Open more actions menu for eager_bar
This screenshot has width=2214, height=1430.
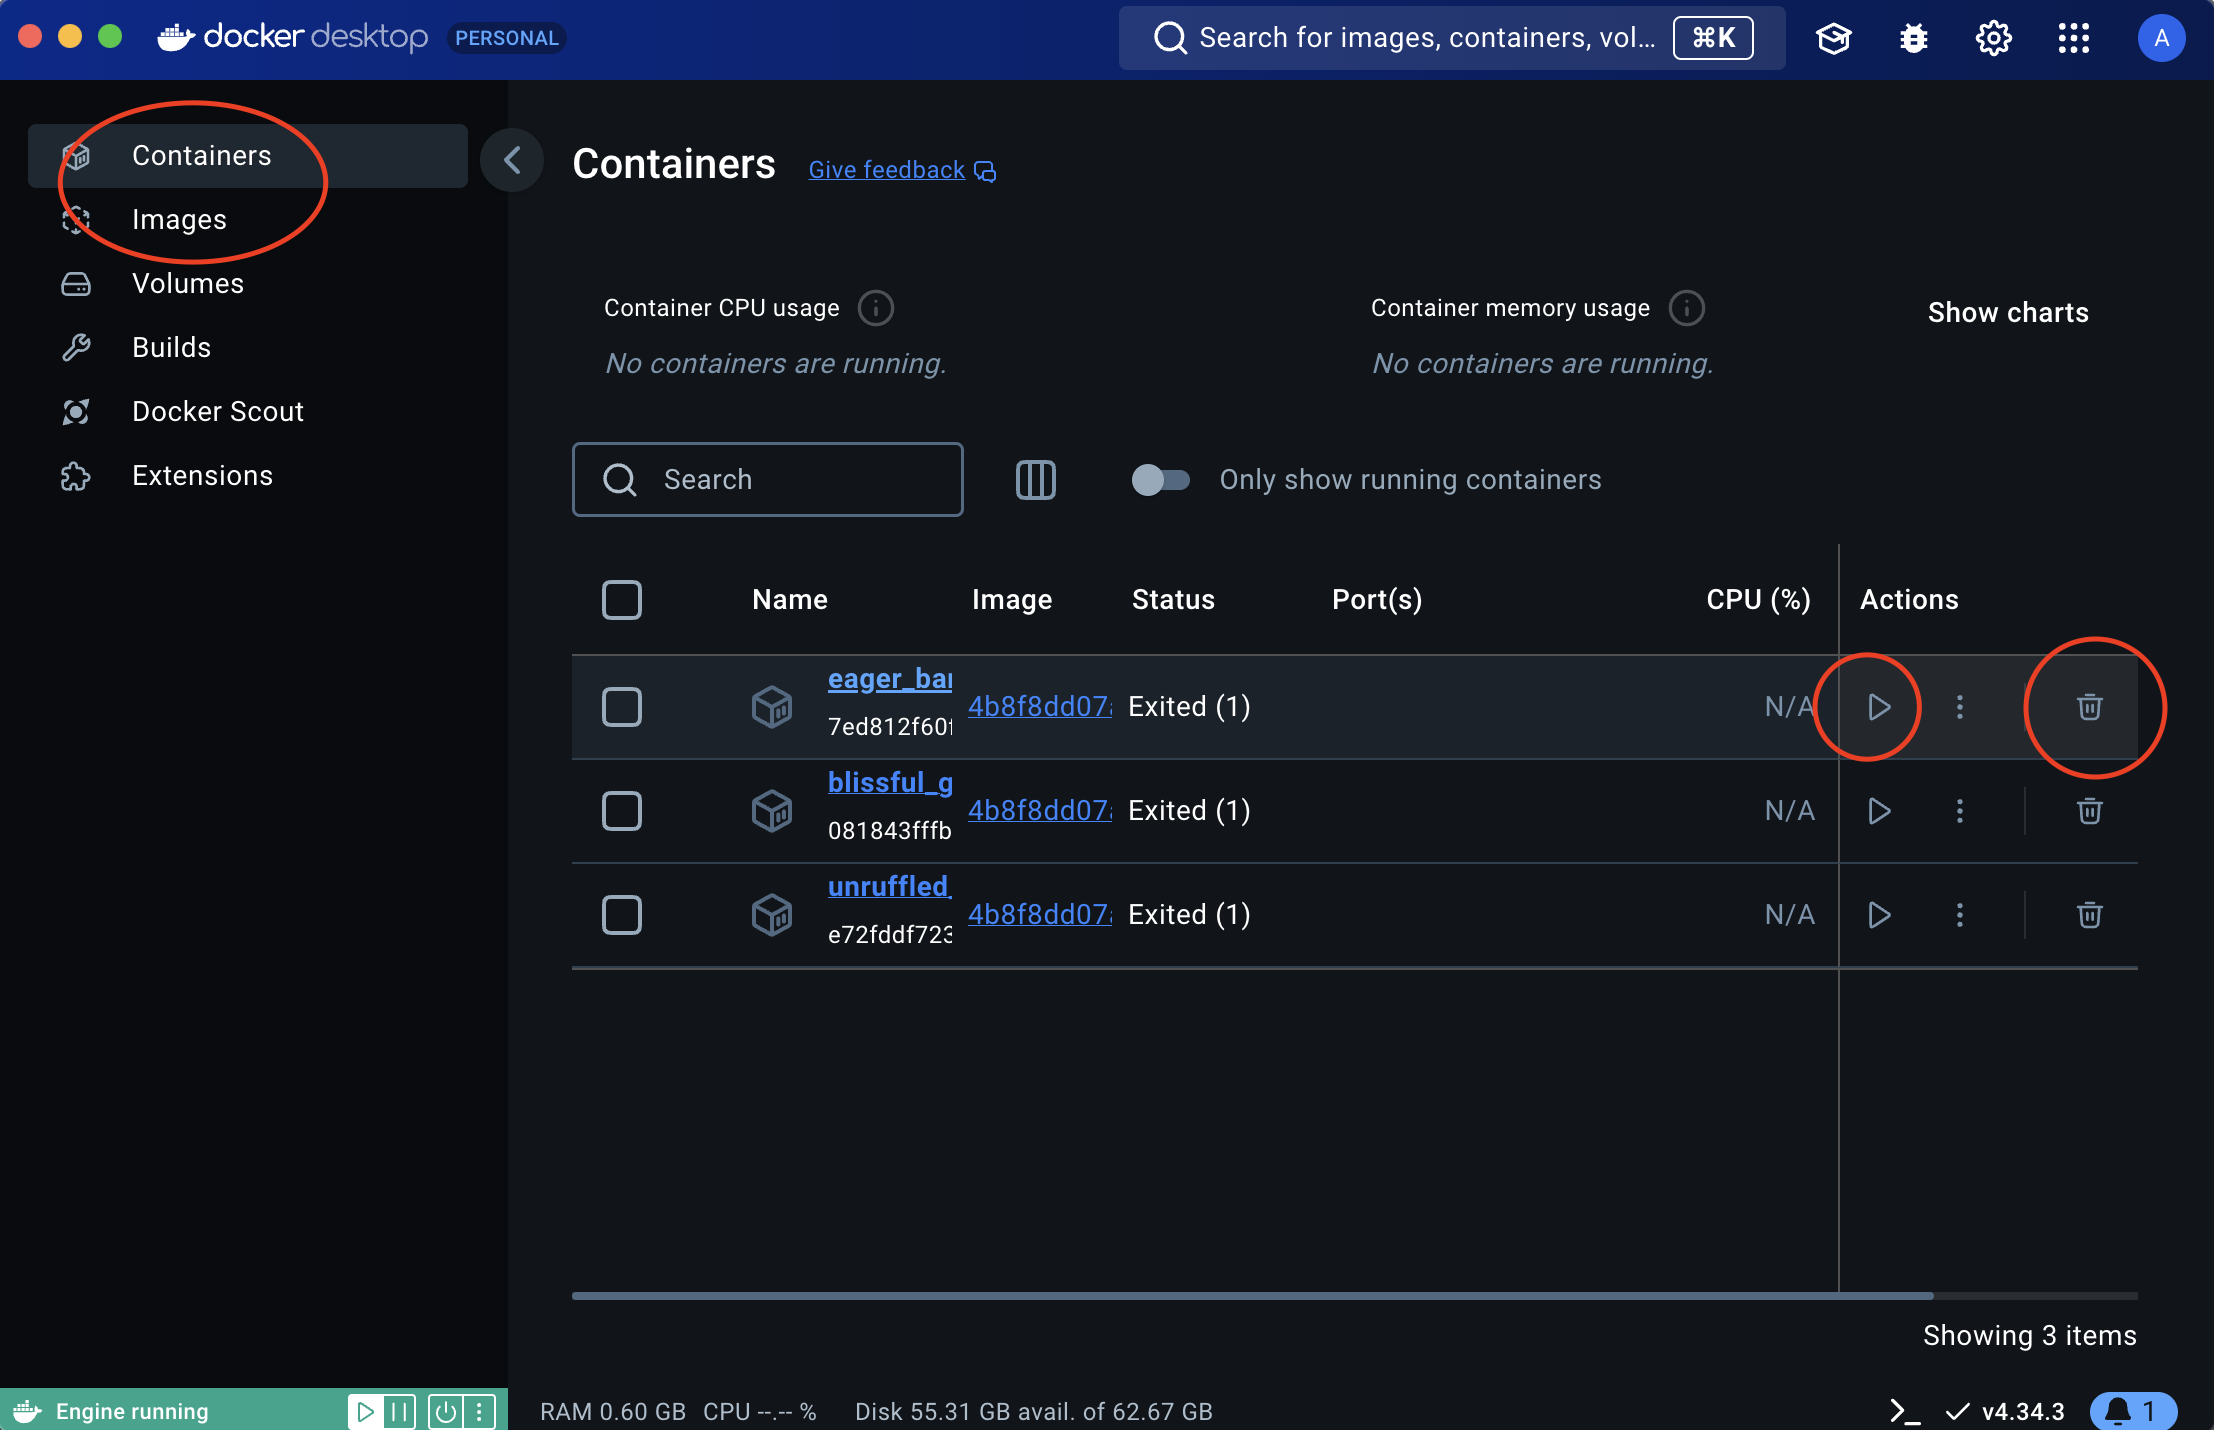1959,707
